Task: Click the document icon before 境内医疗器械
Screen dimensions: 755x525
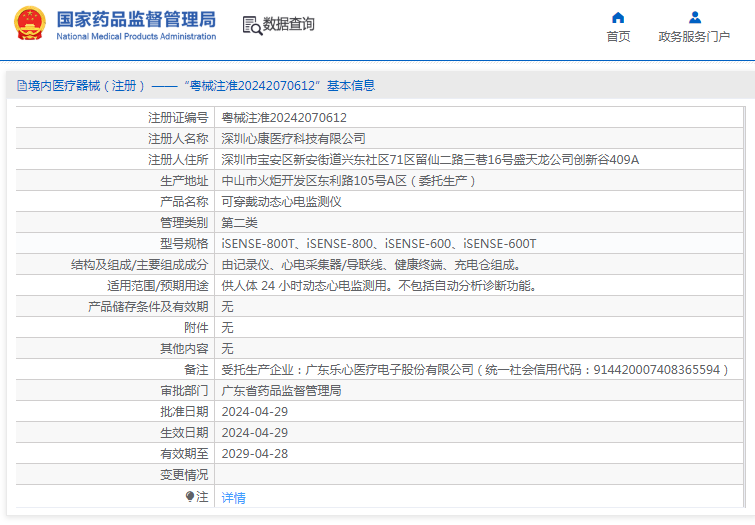Action: click(x=22, y=86)
